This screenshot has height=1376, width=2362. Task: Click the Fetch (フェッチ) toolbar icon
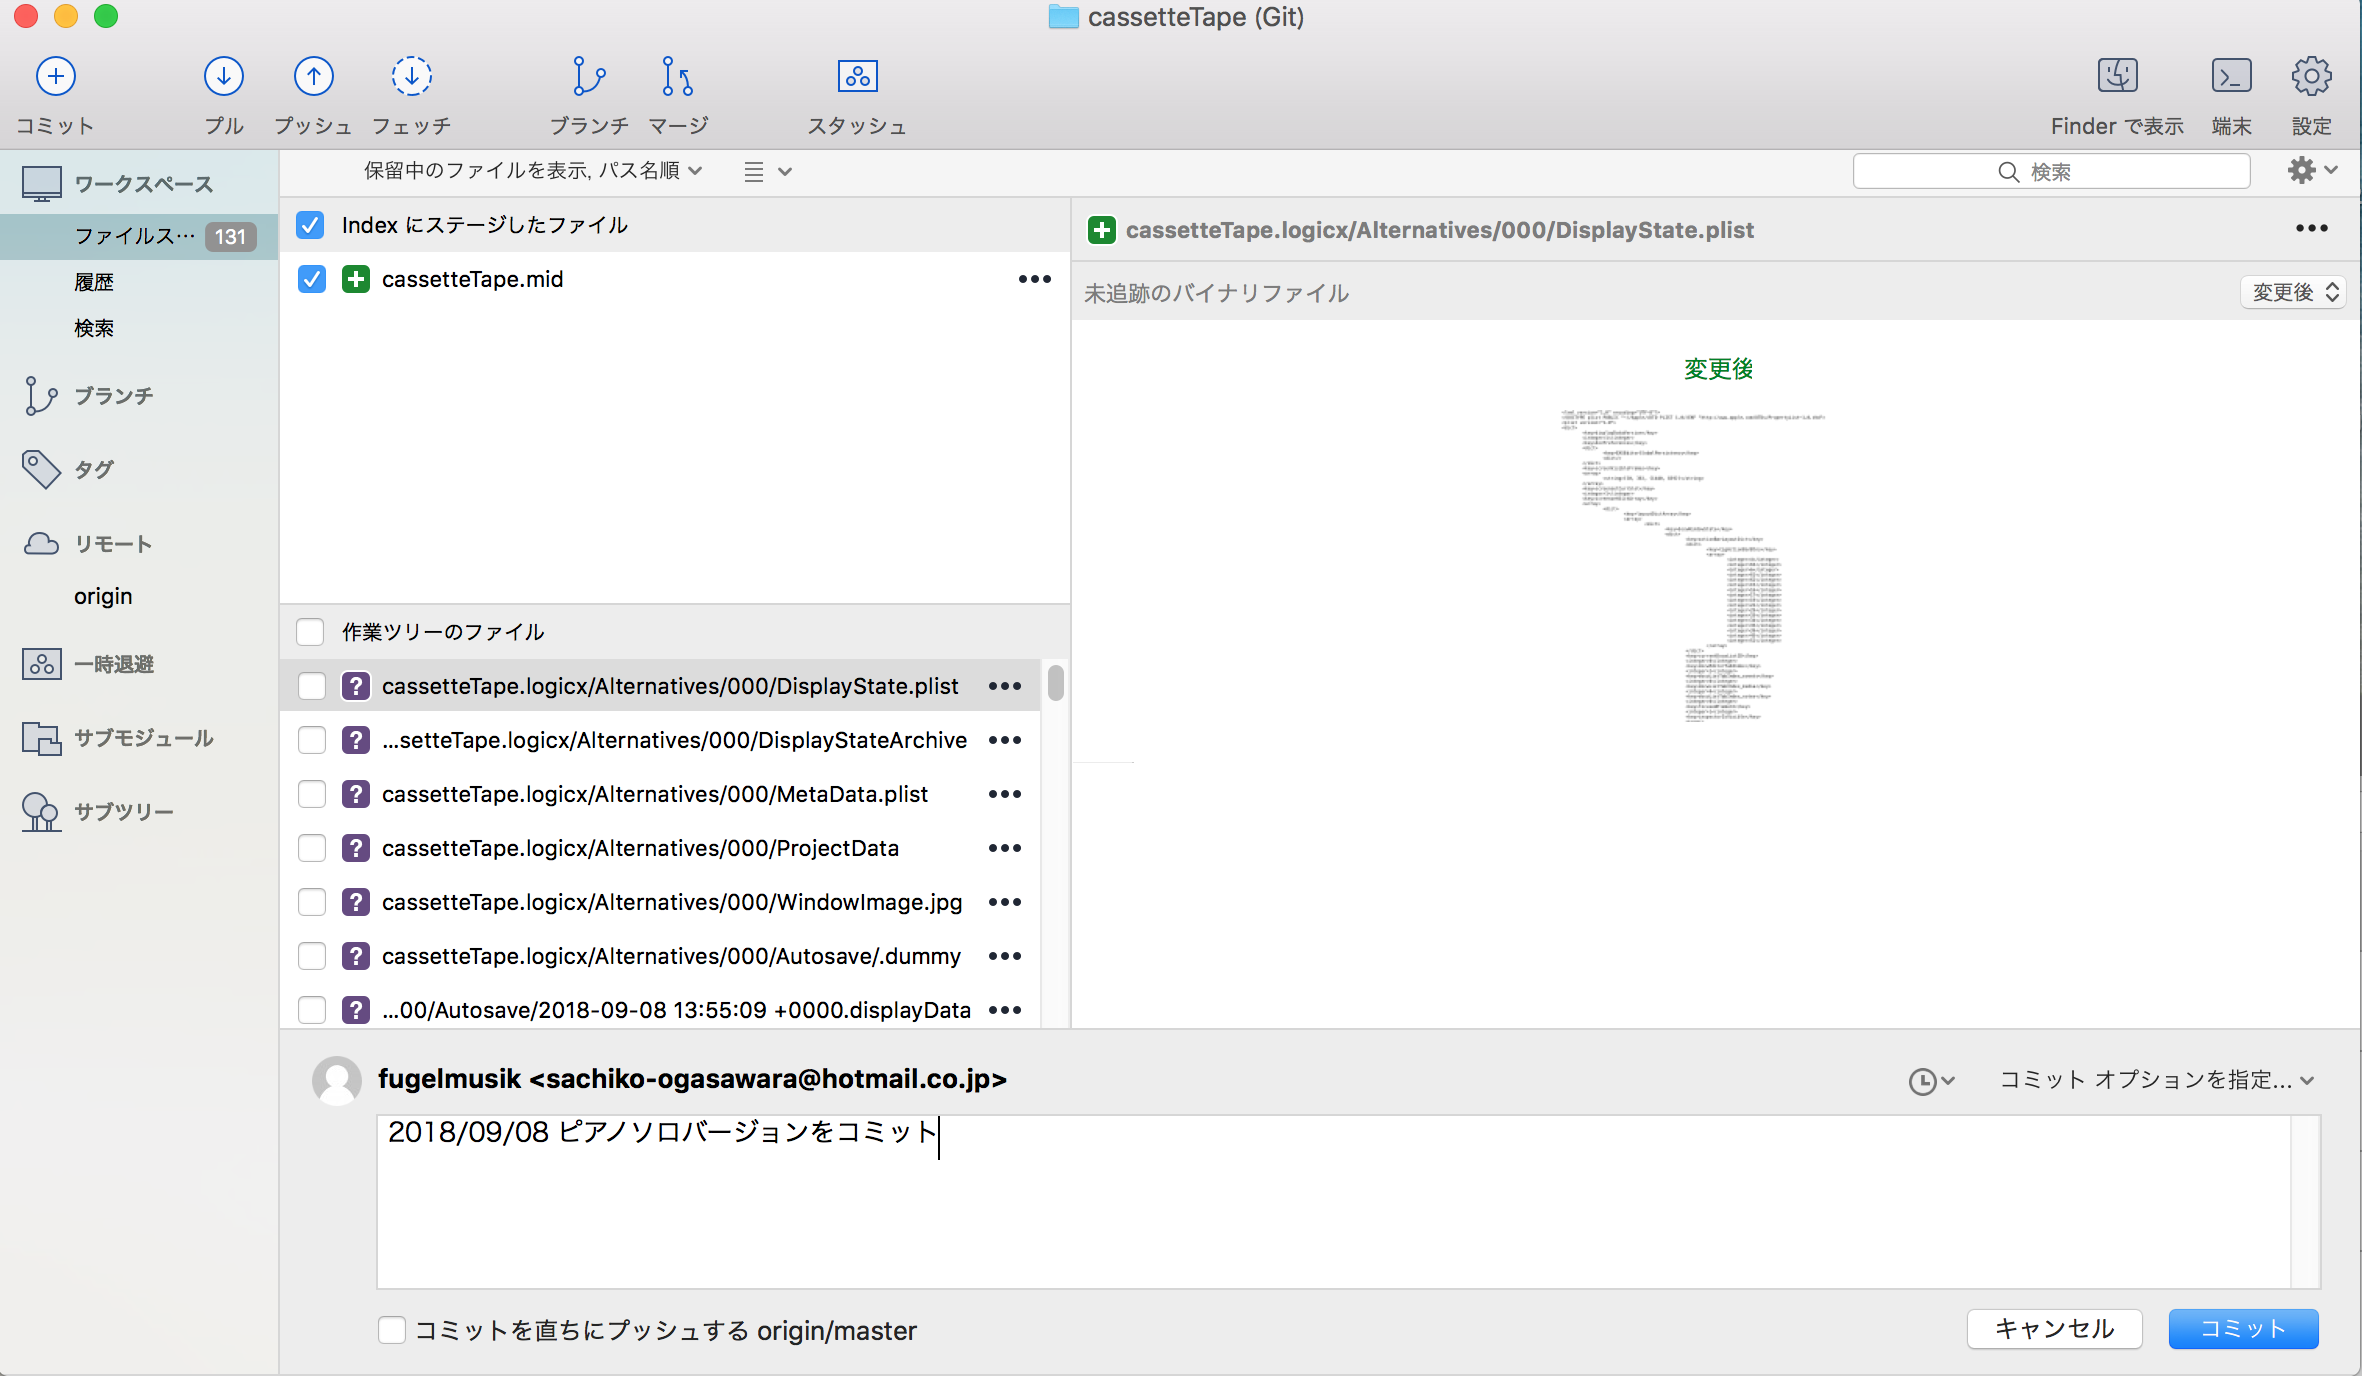click(411, 77)
